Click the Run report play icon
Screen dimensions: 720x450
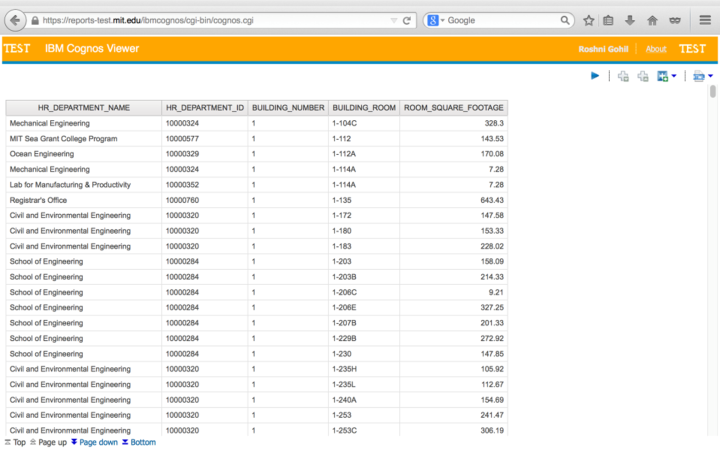(595, 76)
